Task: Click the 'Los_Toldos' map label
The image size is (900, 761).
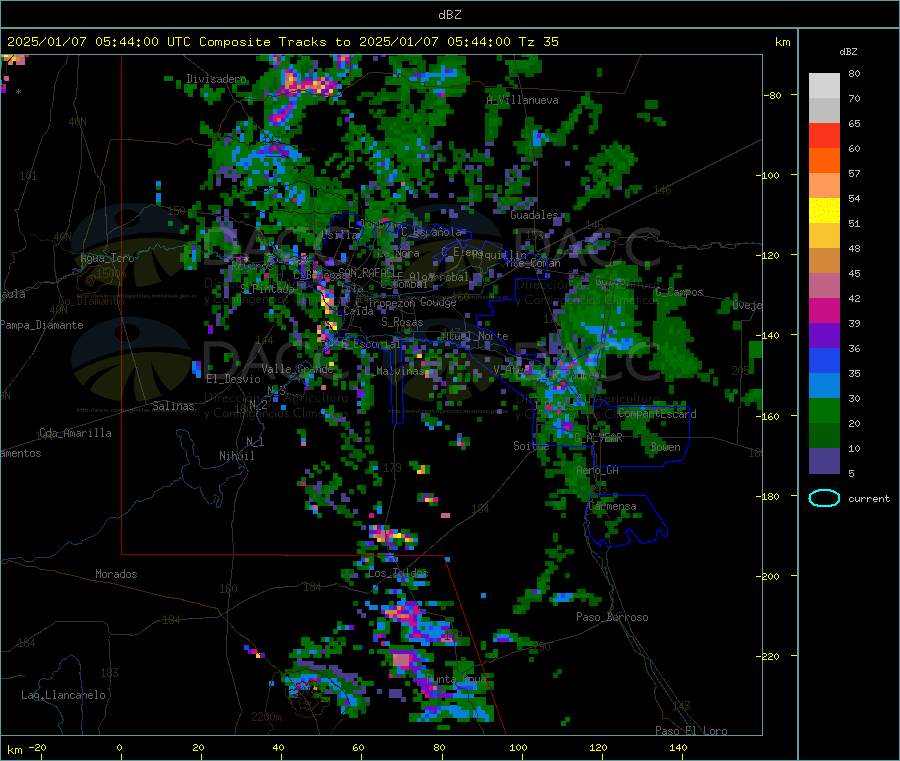Action: point(398,573)
